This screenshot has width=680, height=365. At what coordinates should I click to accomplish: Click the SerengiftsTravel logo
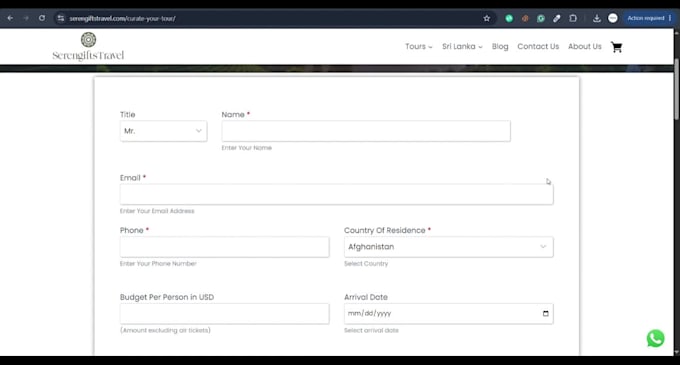coord(88,47)
